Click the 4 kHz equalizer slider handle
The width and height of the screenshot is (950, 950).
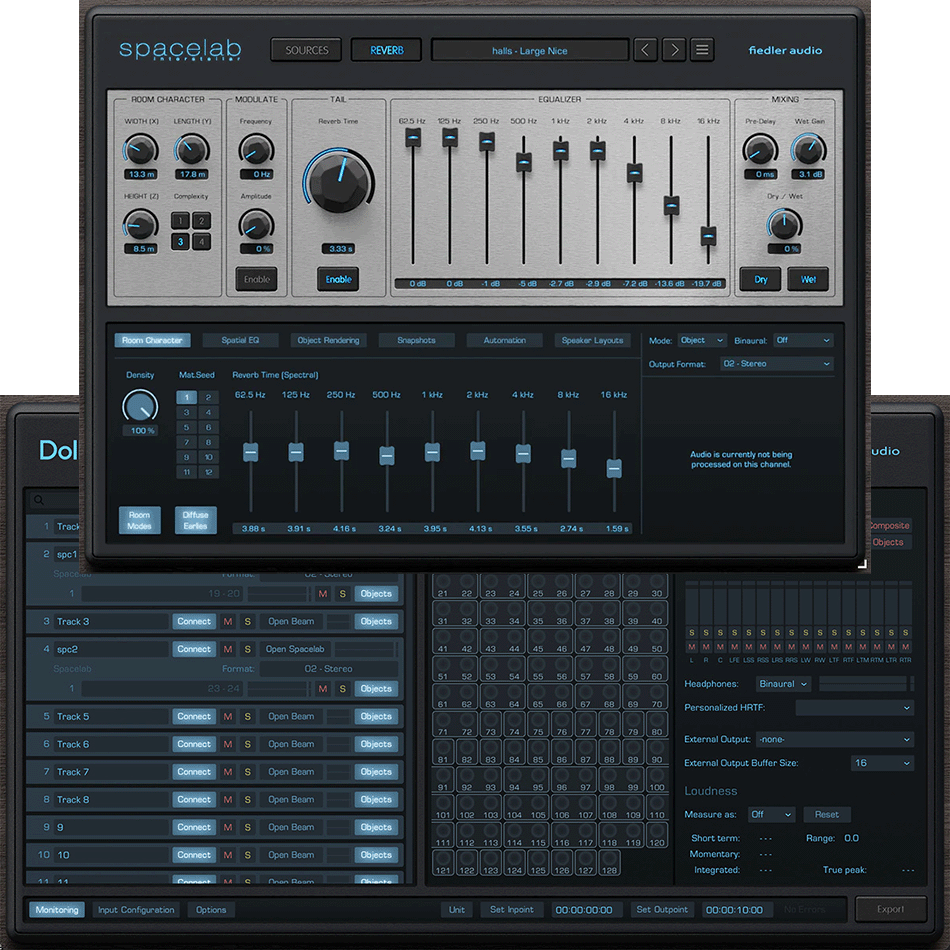coord(634,173)
